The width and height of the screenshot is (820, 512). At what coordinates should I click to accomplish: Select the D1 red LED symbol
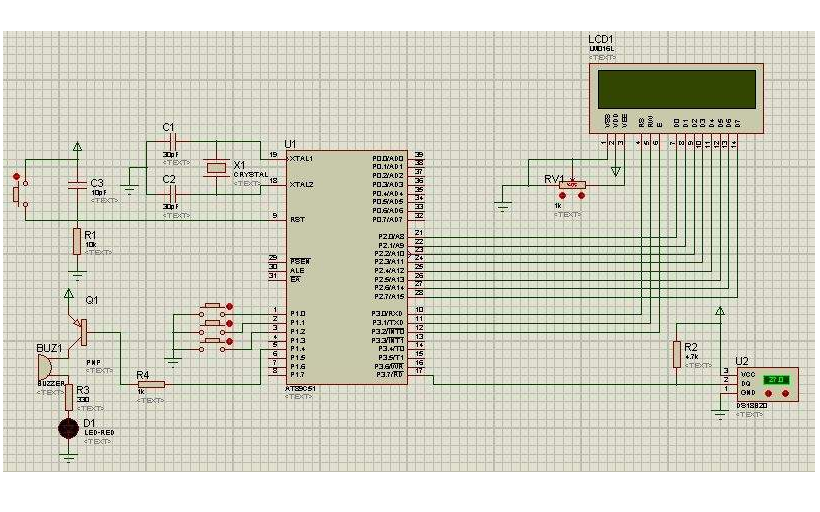pyautogui.click(x=69, y=428)
